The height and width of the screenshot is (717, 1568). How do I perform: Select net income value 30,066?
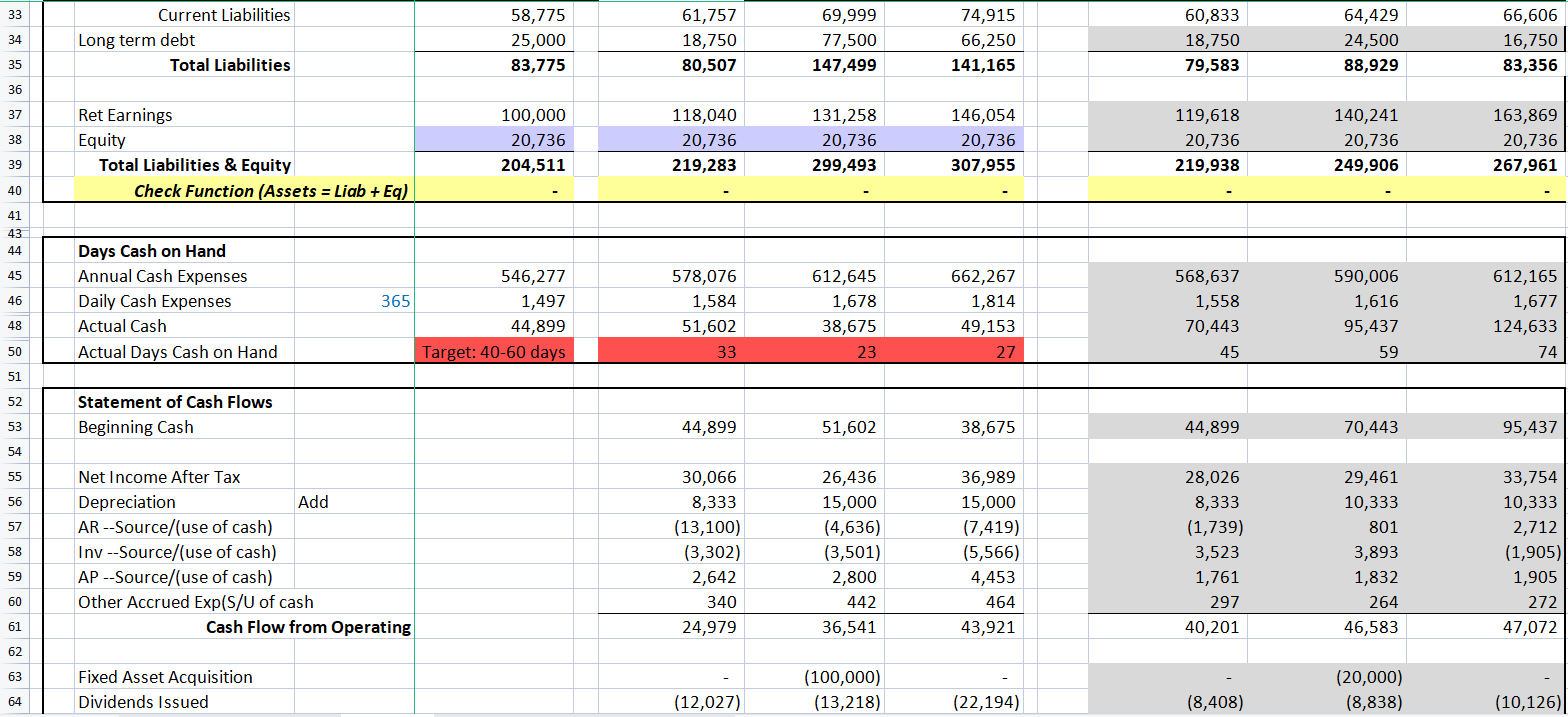click(709, 477)
